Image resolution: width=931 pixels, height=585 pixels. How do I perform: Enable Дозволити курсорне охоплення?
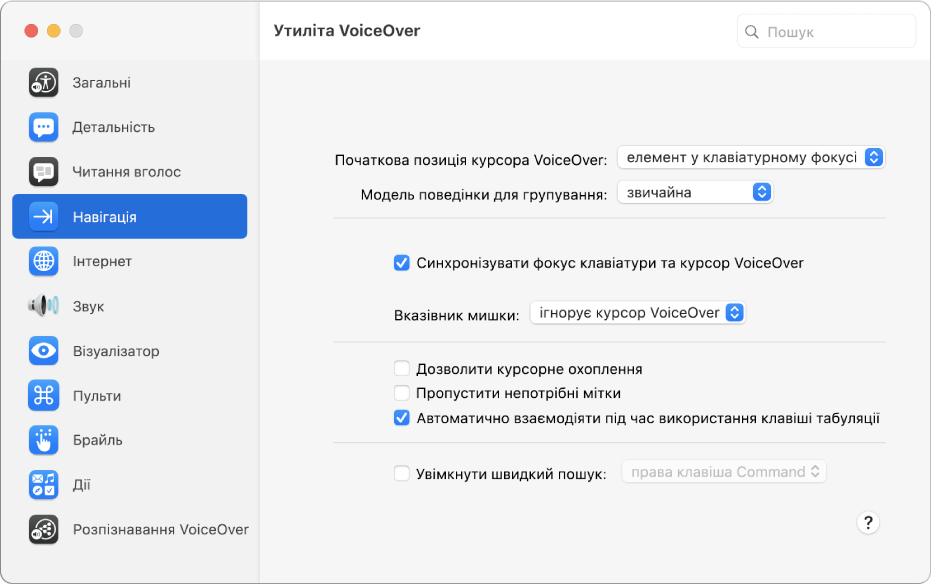pyautogui.click(x=402, y=368)
